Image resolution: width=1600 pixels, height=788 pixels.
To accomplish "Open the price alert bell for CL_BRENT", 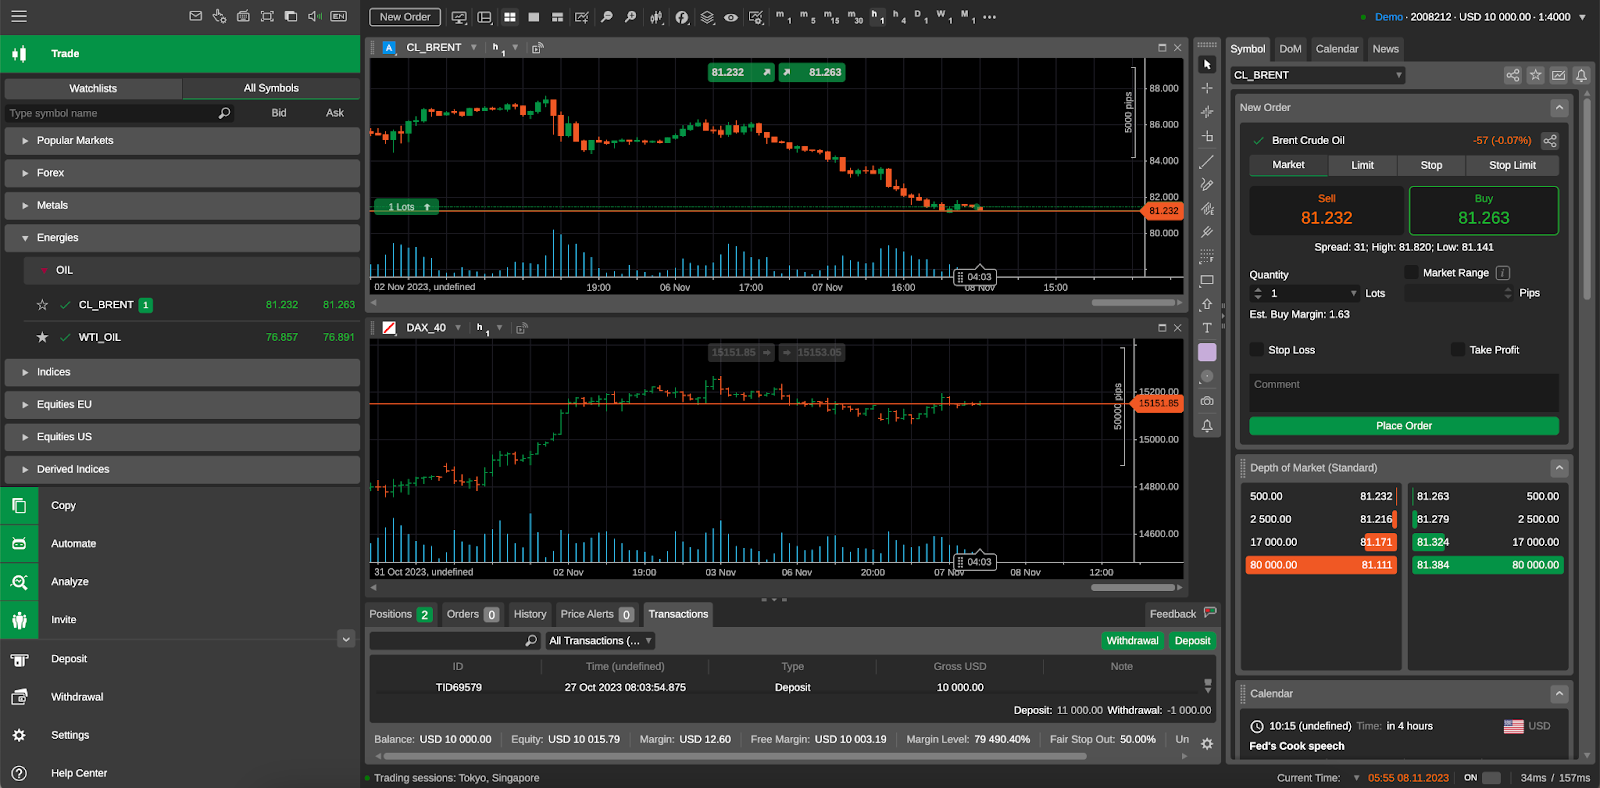I will (x=1581, y=75).
